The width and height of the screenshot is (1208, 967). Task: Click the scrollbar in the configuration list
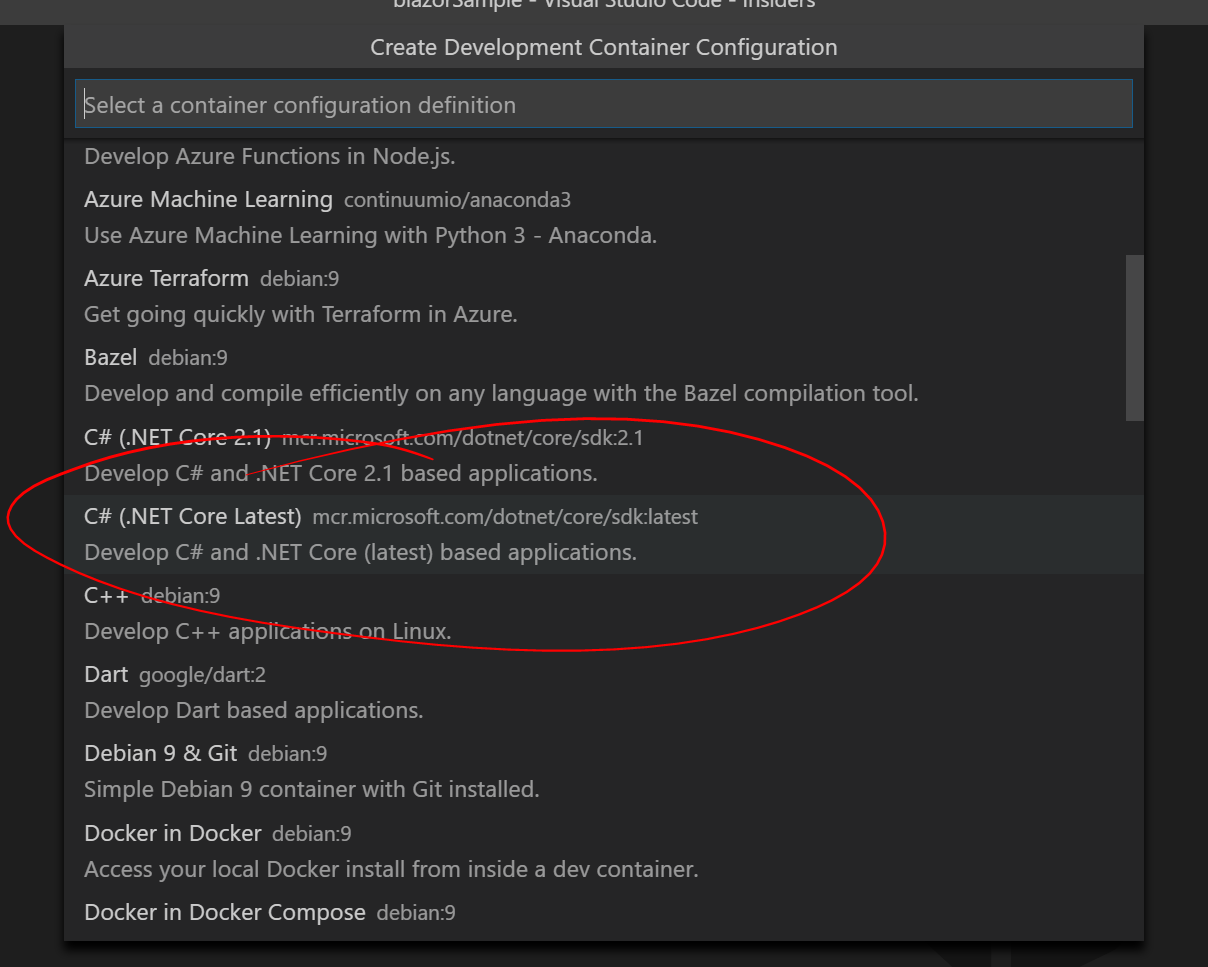(1135, 335)
